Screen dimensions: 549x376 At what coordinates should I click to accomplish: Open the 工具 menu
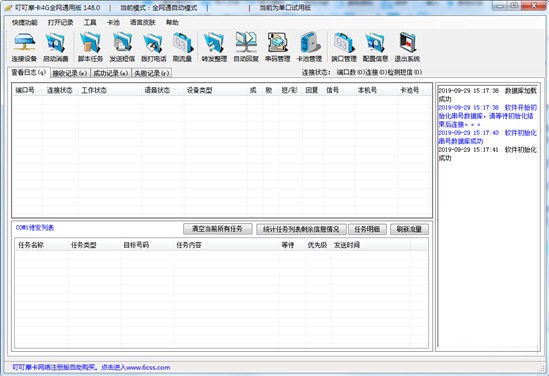pos(90,22)
